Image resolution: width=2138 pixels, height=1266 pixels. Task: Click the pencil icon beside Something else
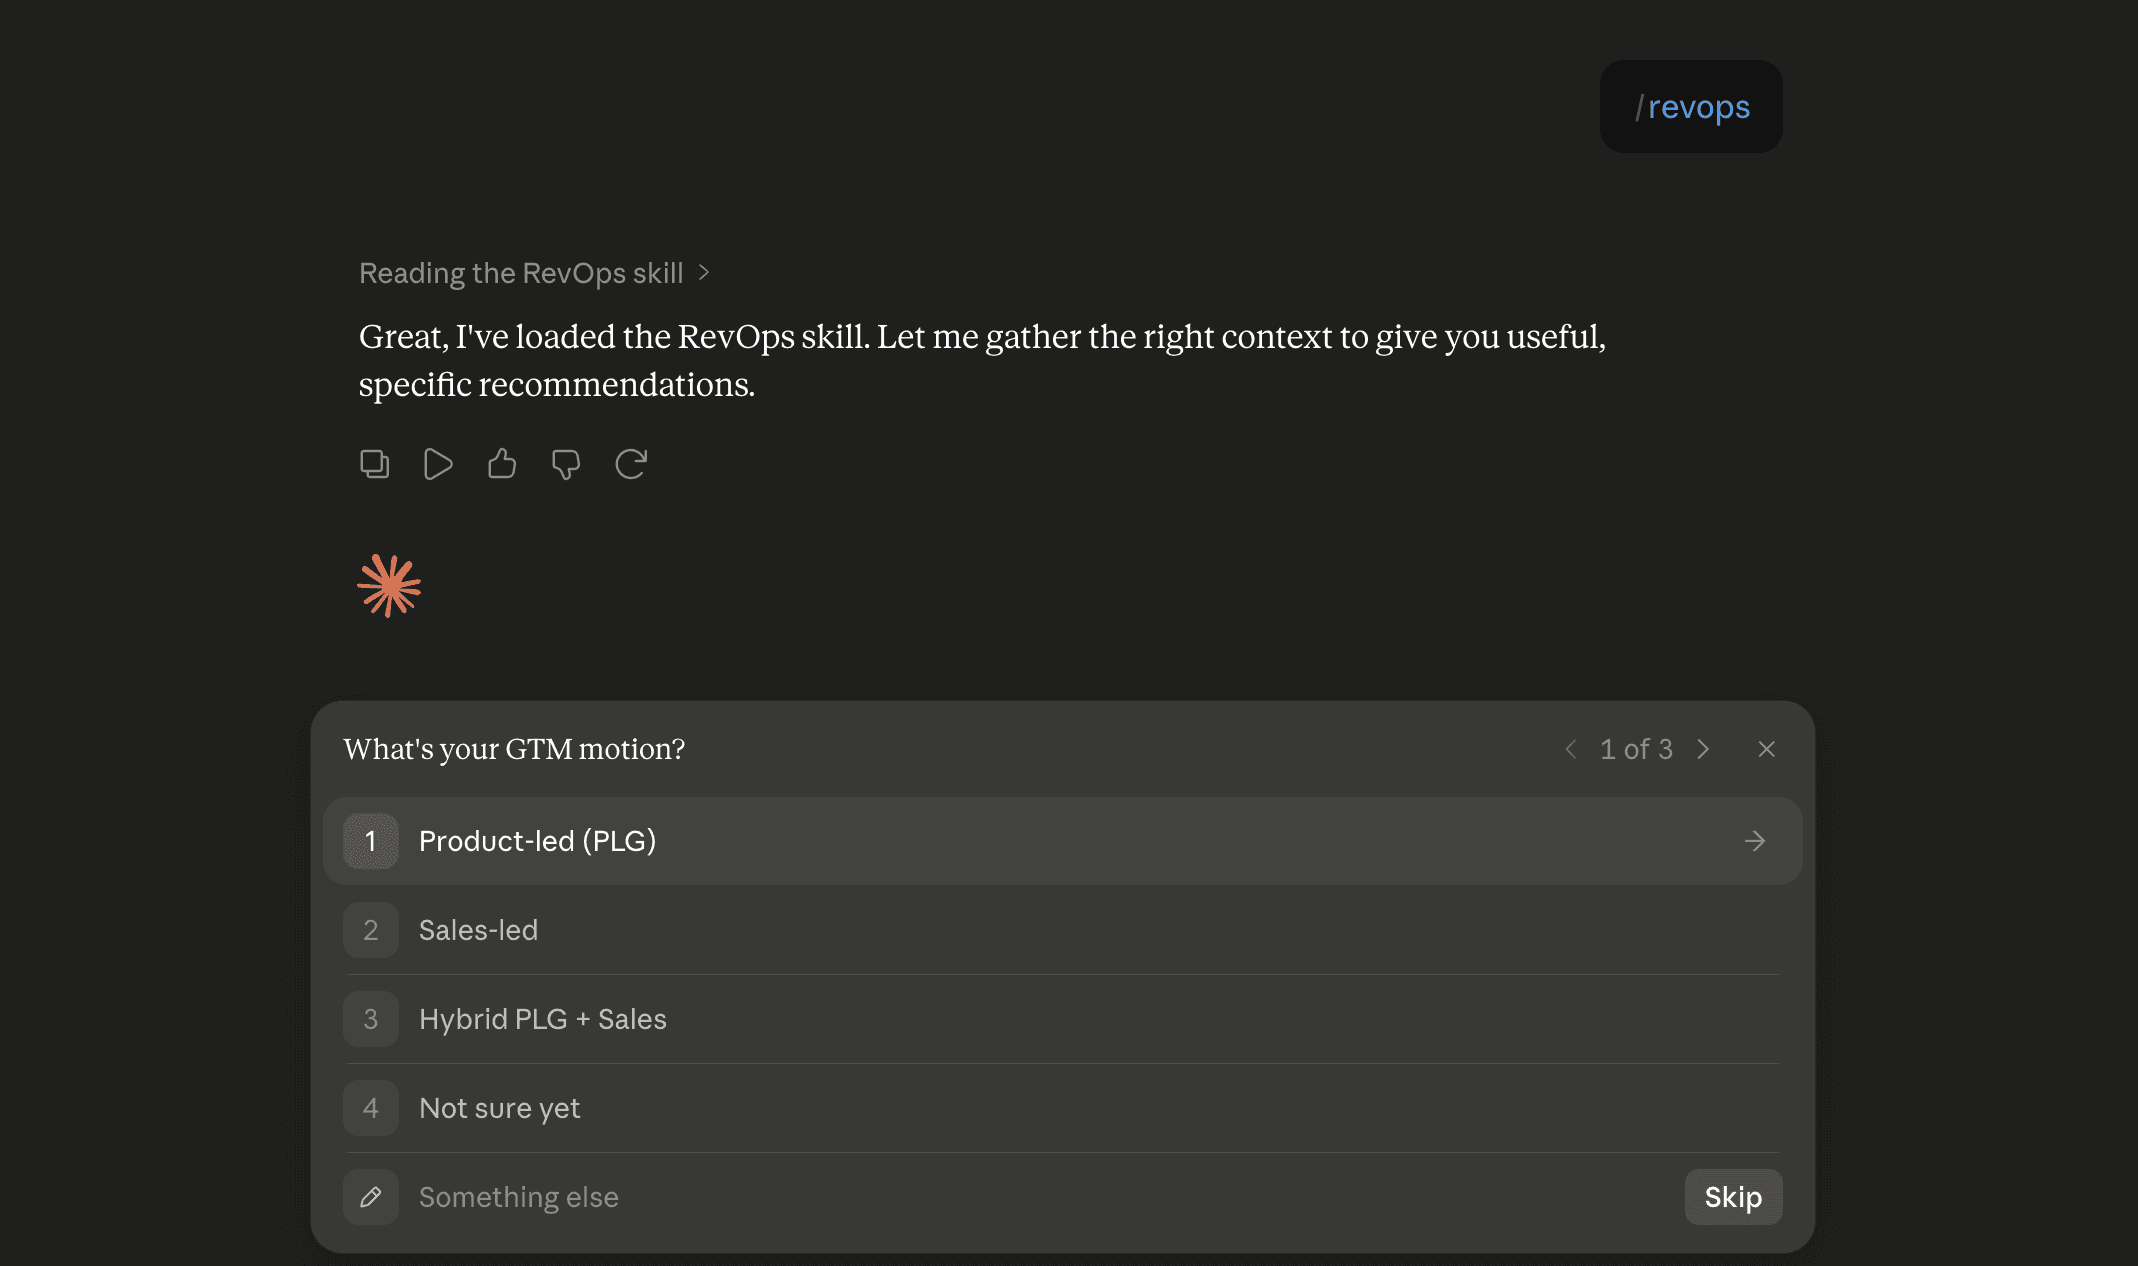click(x=371, y=1197)
